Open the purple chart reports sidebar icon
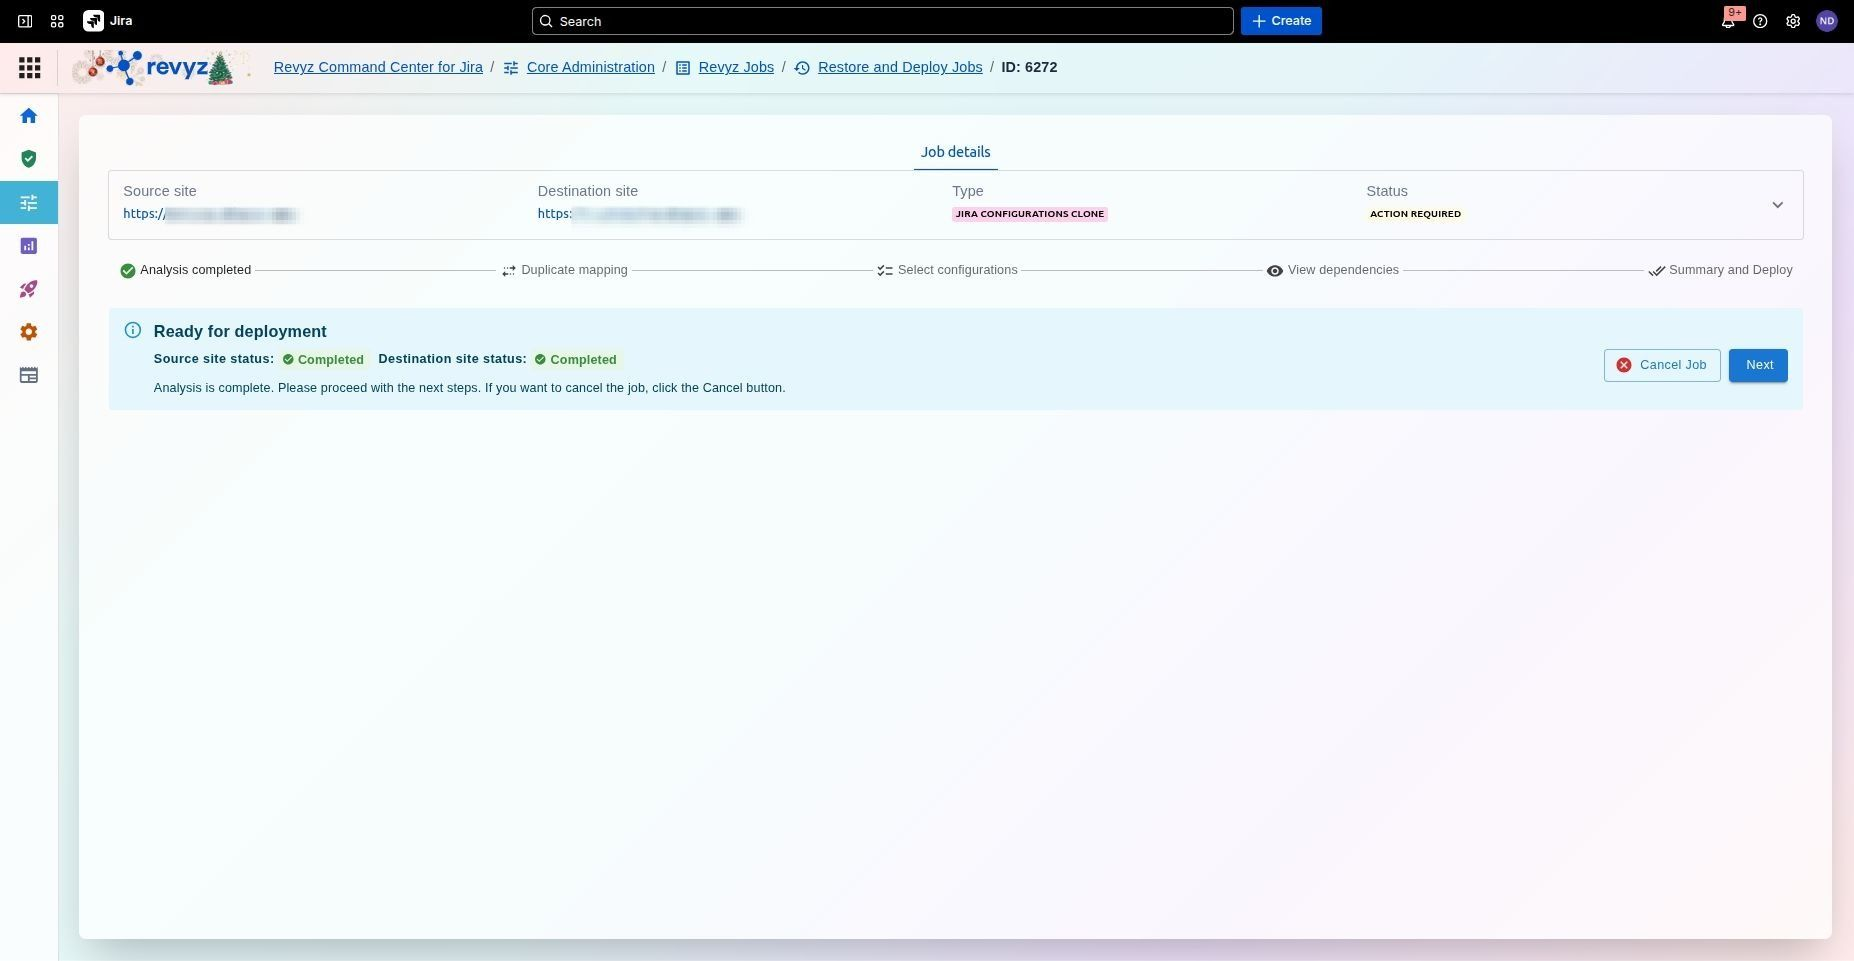 29,246
